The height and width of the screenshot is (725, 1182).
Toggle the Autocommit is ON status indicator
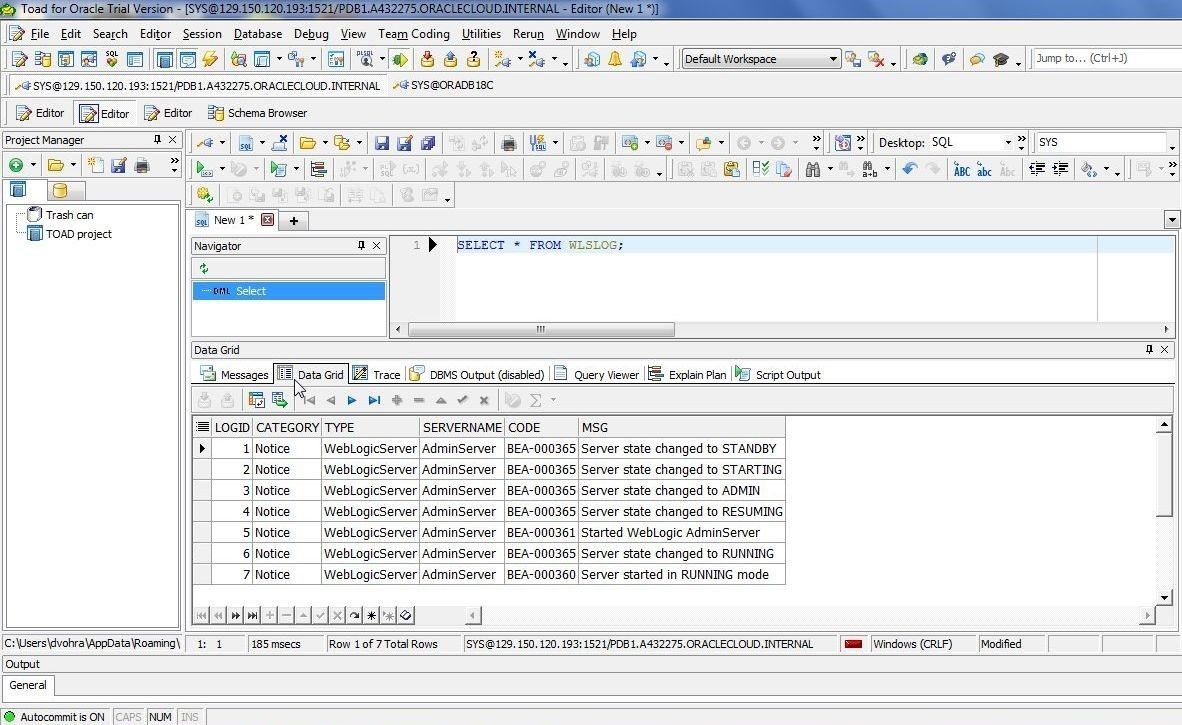point(55,717)
